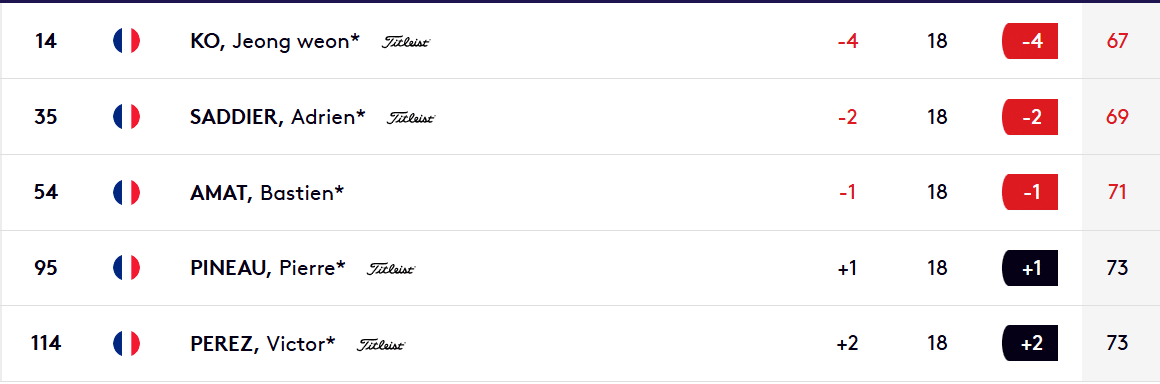1160x384 pixels.
Task: Click the red -2 score badge
Action: (x=1030, y=117)
